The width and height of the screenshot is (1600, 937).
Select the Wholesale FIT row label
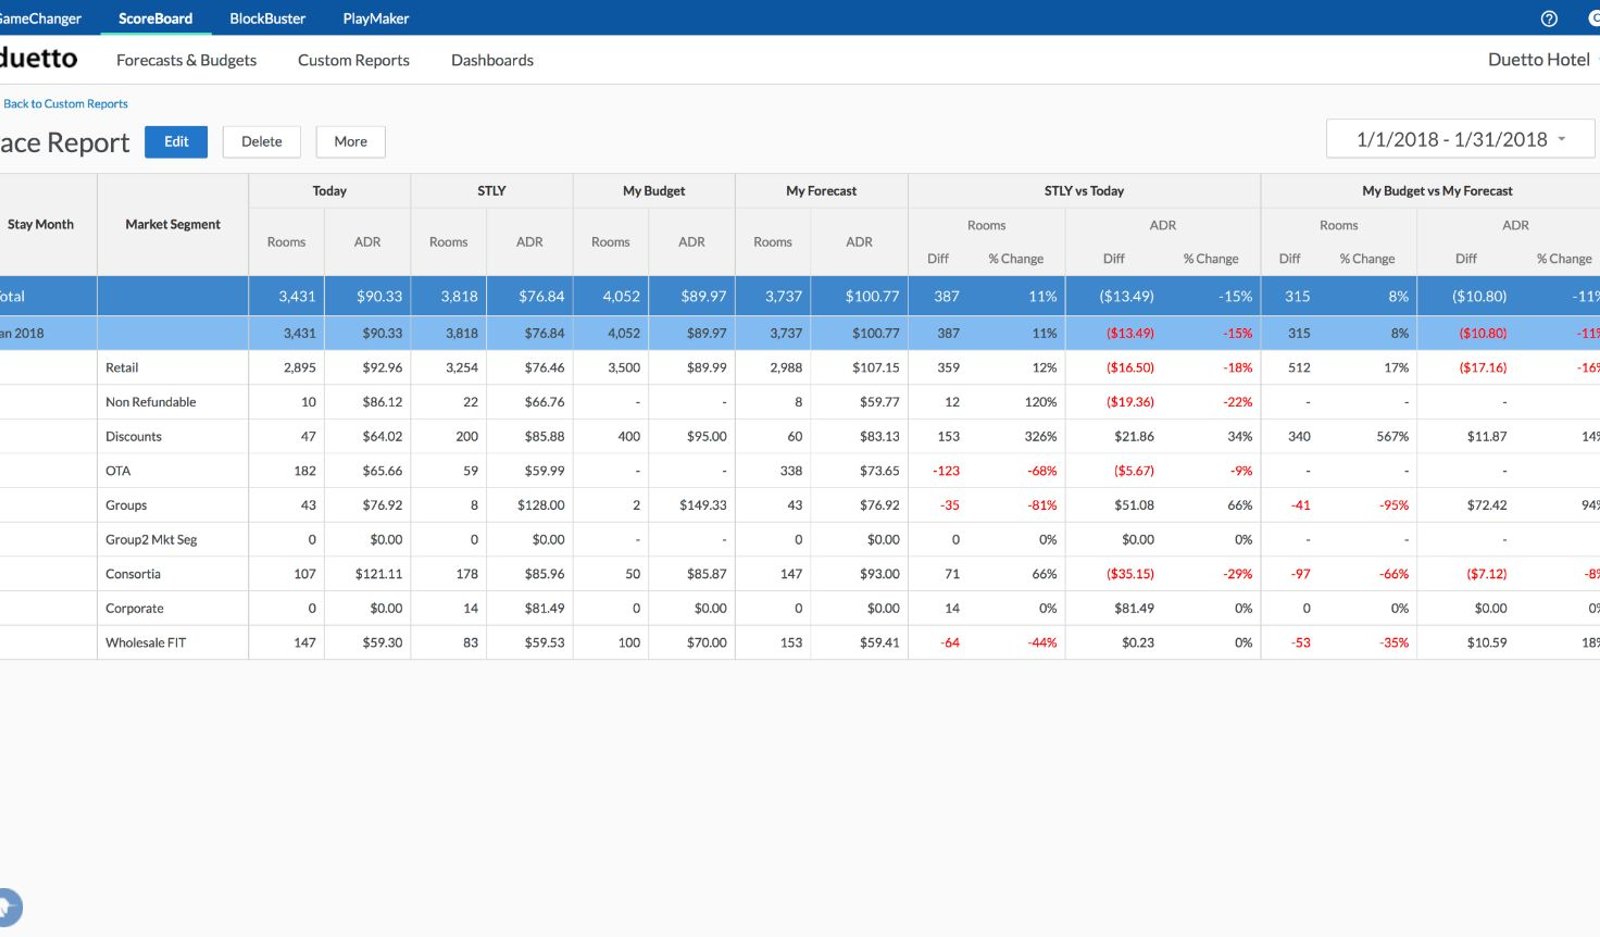click(146, 642)
